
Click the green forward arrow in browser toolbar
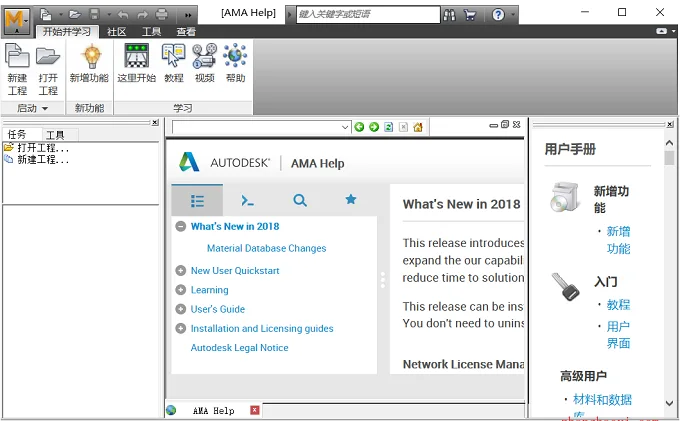[x=374, y=127]
